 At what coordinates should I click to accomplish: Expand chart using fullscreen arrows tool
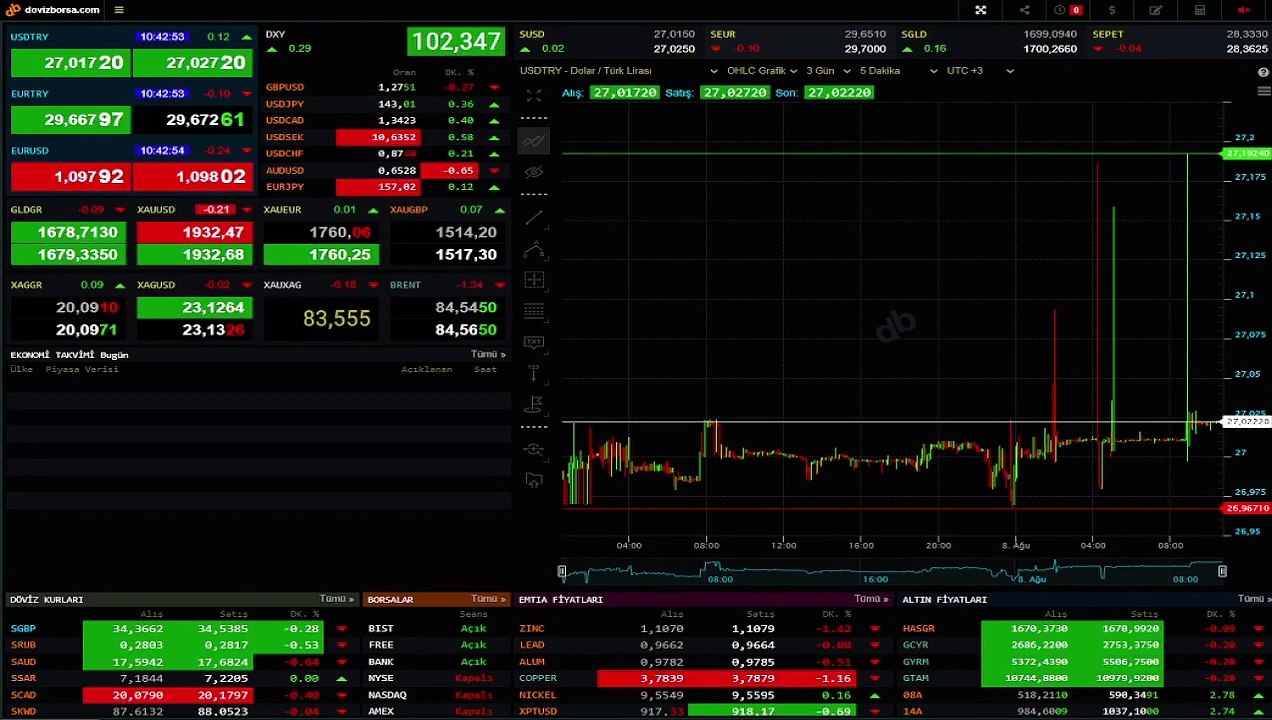534,96
